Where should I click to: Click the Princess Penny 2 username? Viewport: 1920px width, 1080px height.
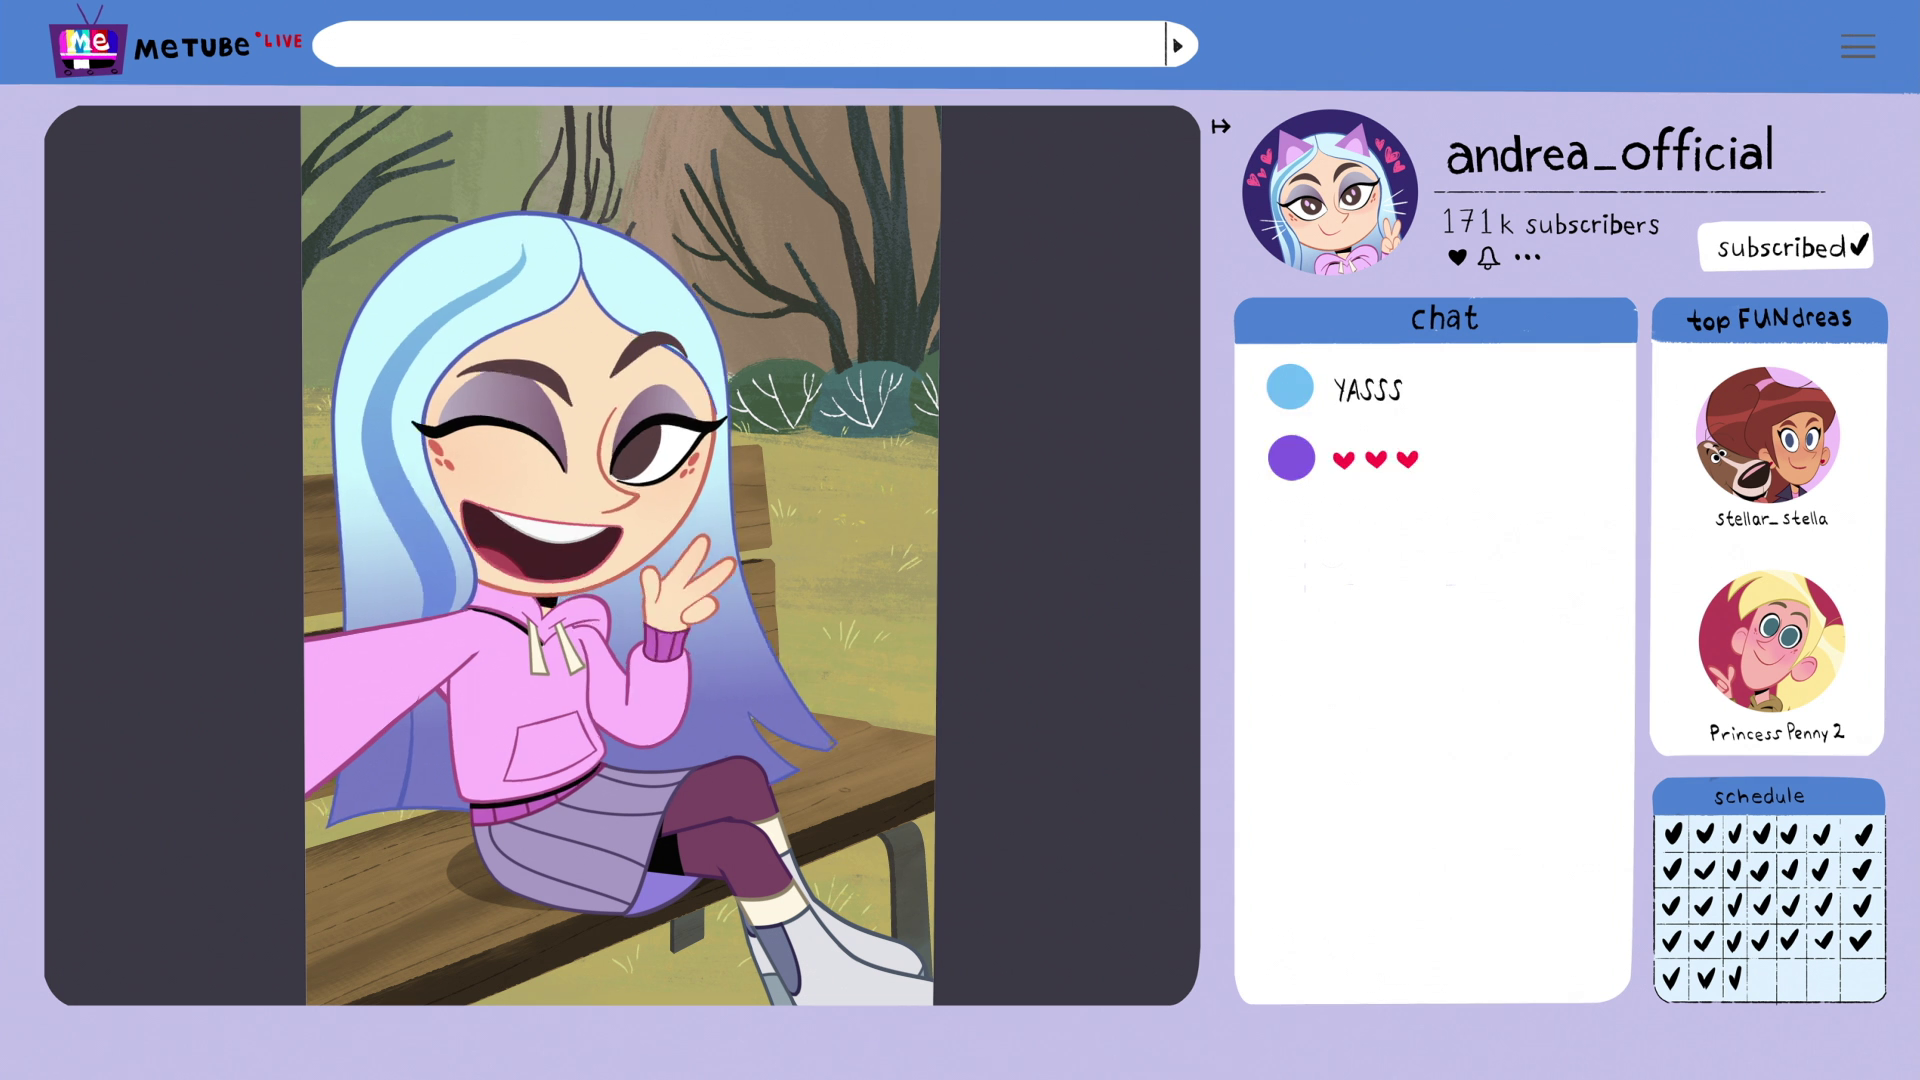coord(1776,733)
